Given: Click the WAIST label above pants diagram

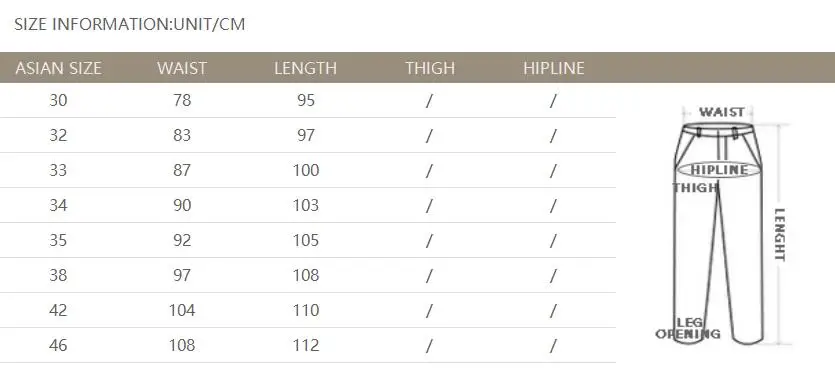Looking at the screenshot, I should pos(722,112).
